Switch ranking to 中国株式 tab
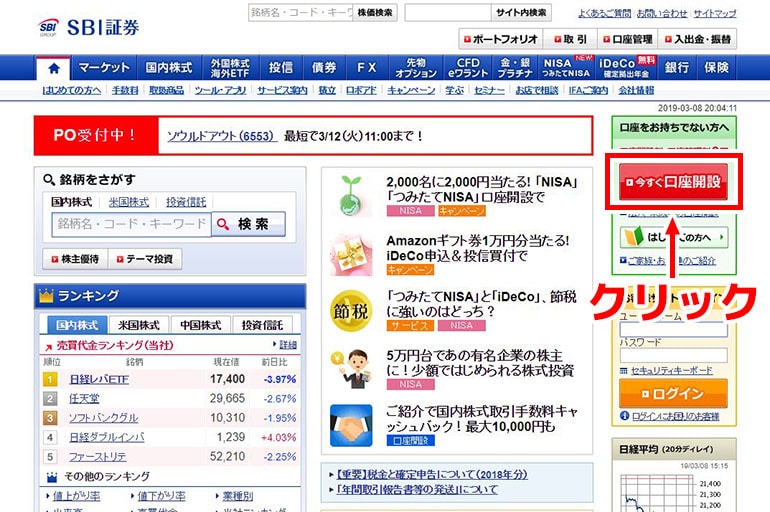Viewport: 770px width, 512px height. tap(200, 325)
